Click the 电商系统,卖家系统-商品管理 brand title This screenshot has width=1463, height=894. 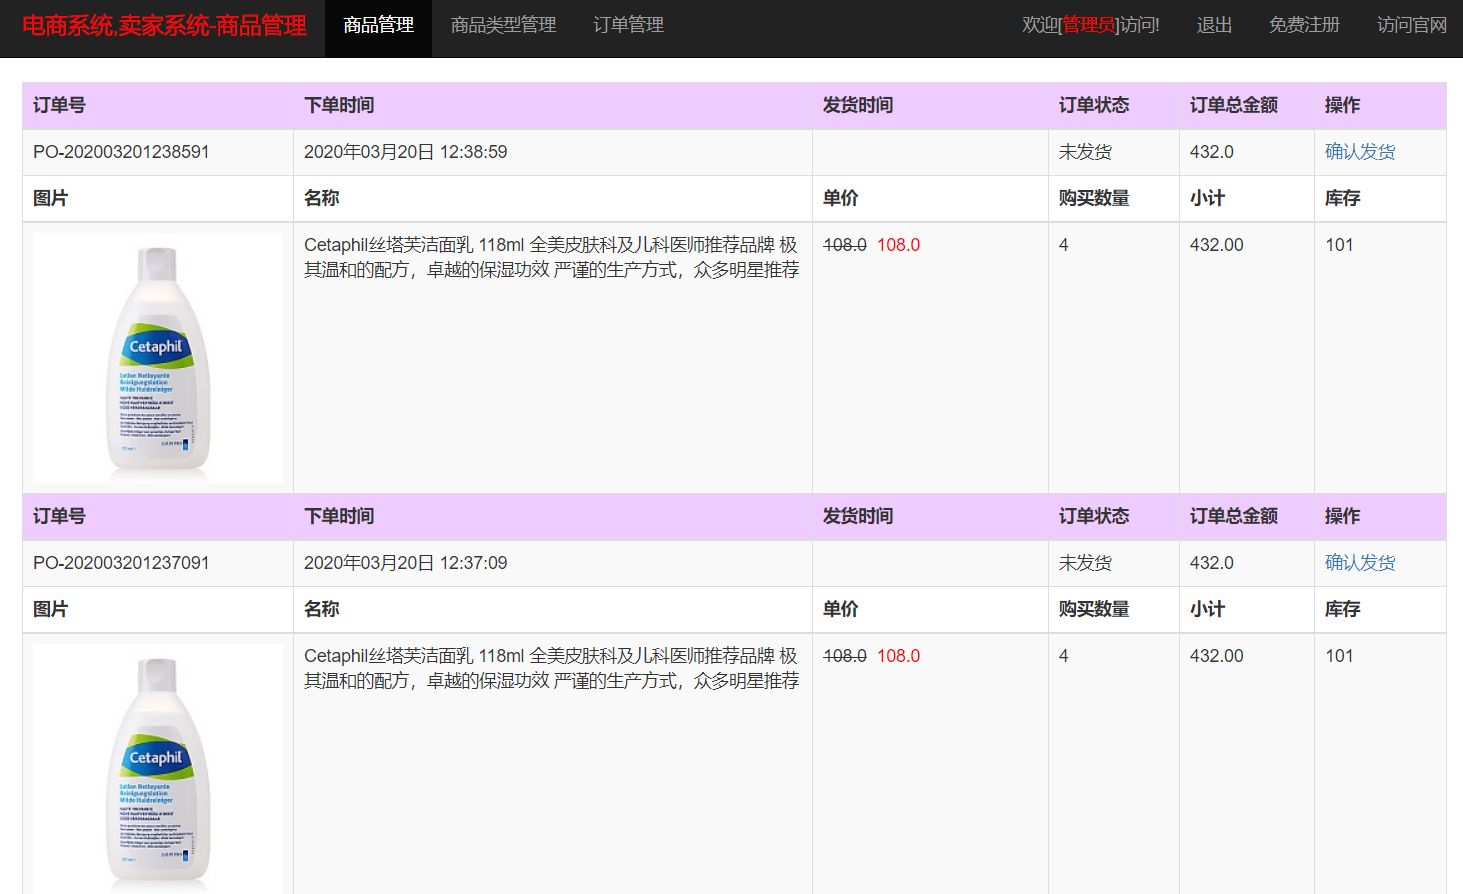tap(164, 25)
